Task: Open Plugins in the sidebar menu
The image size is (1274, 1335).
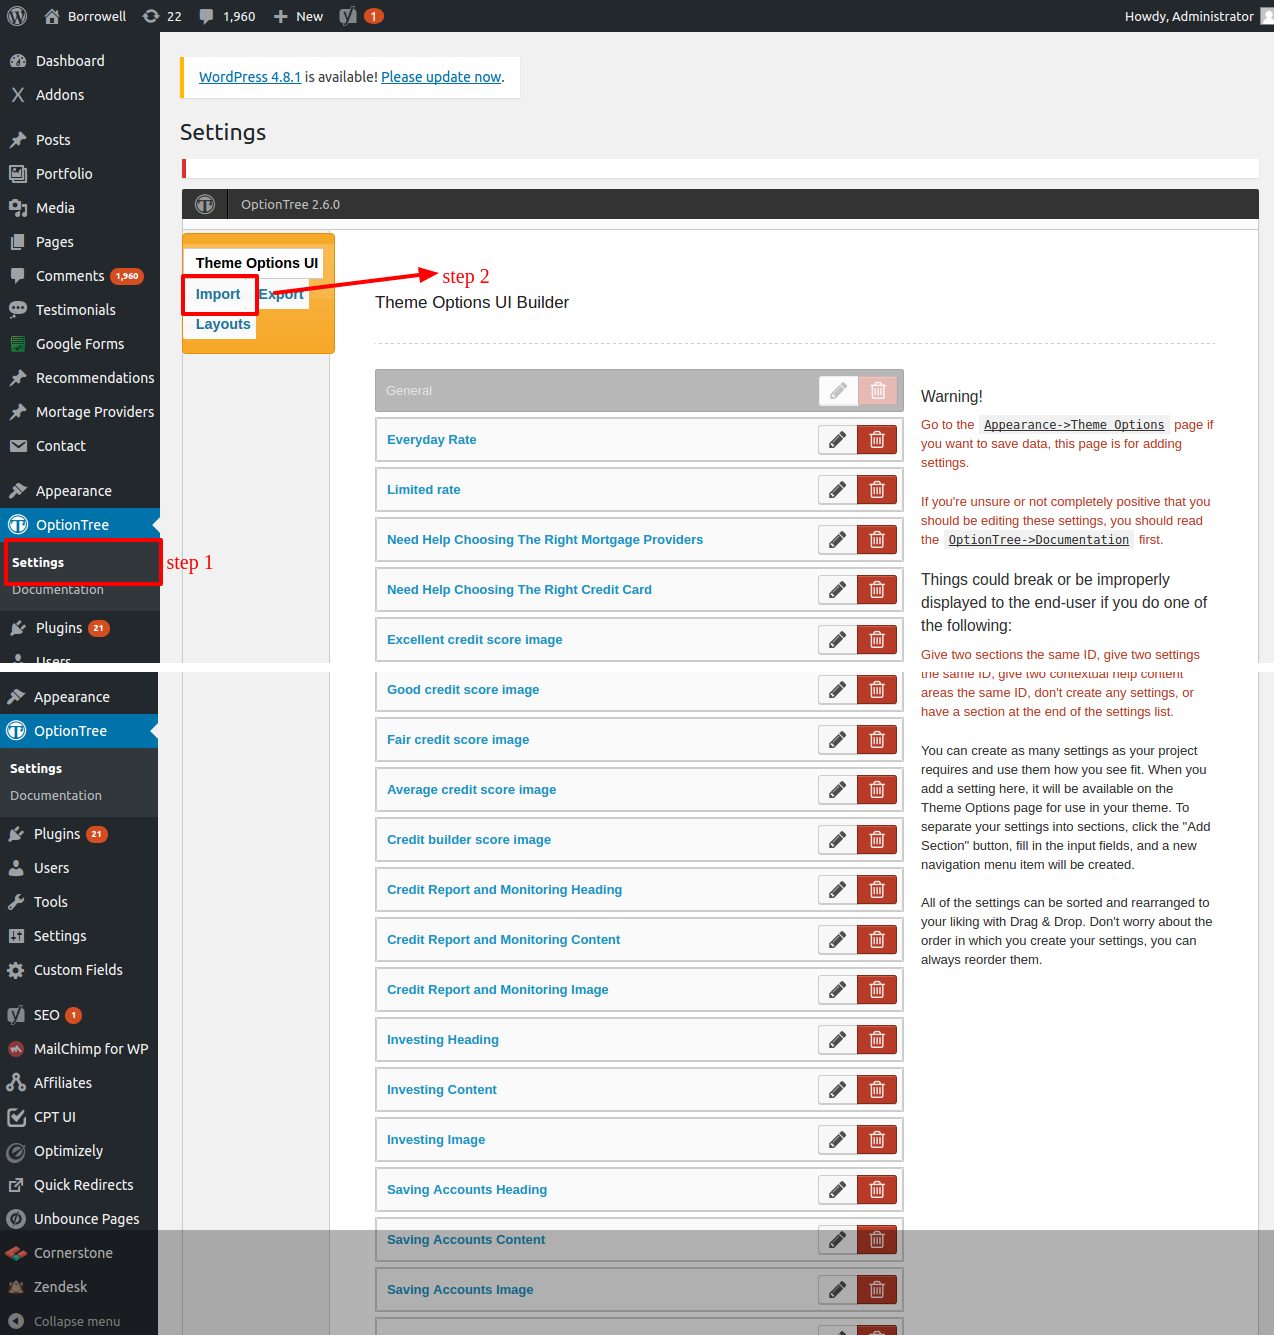Action: pyautogui.click(x=57, y=834)
